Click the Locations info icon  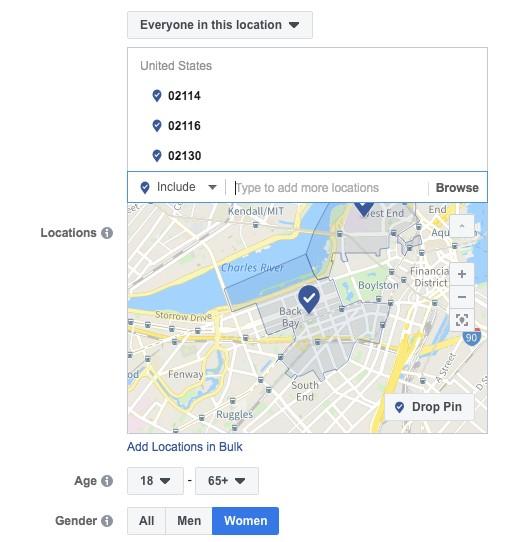107,233
